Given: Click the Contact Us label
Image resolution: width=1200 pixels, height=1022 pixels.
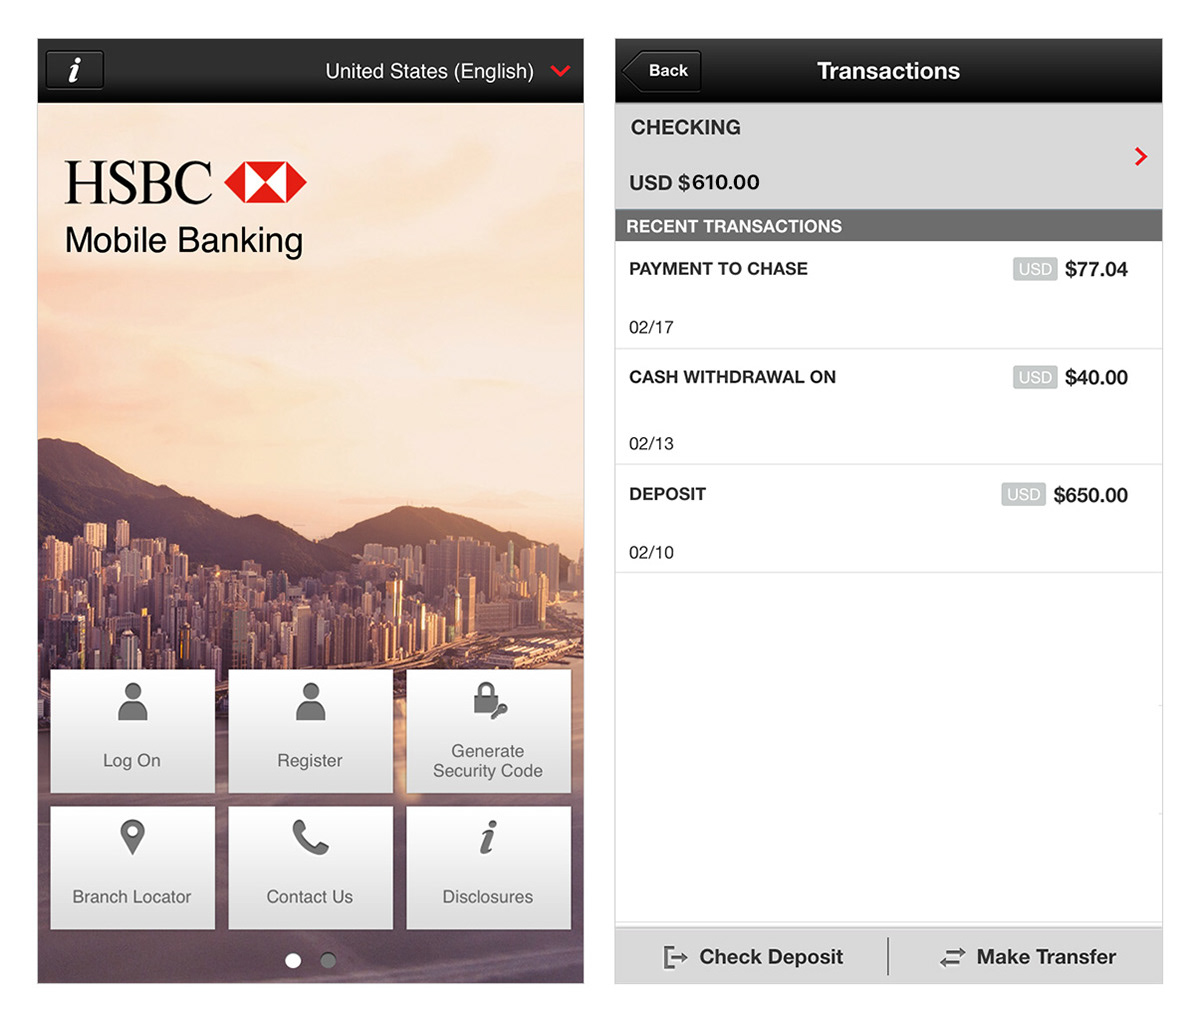Looking at the screenshot, I should click(x=310, y=897).
